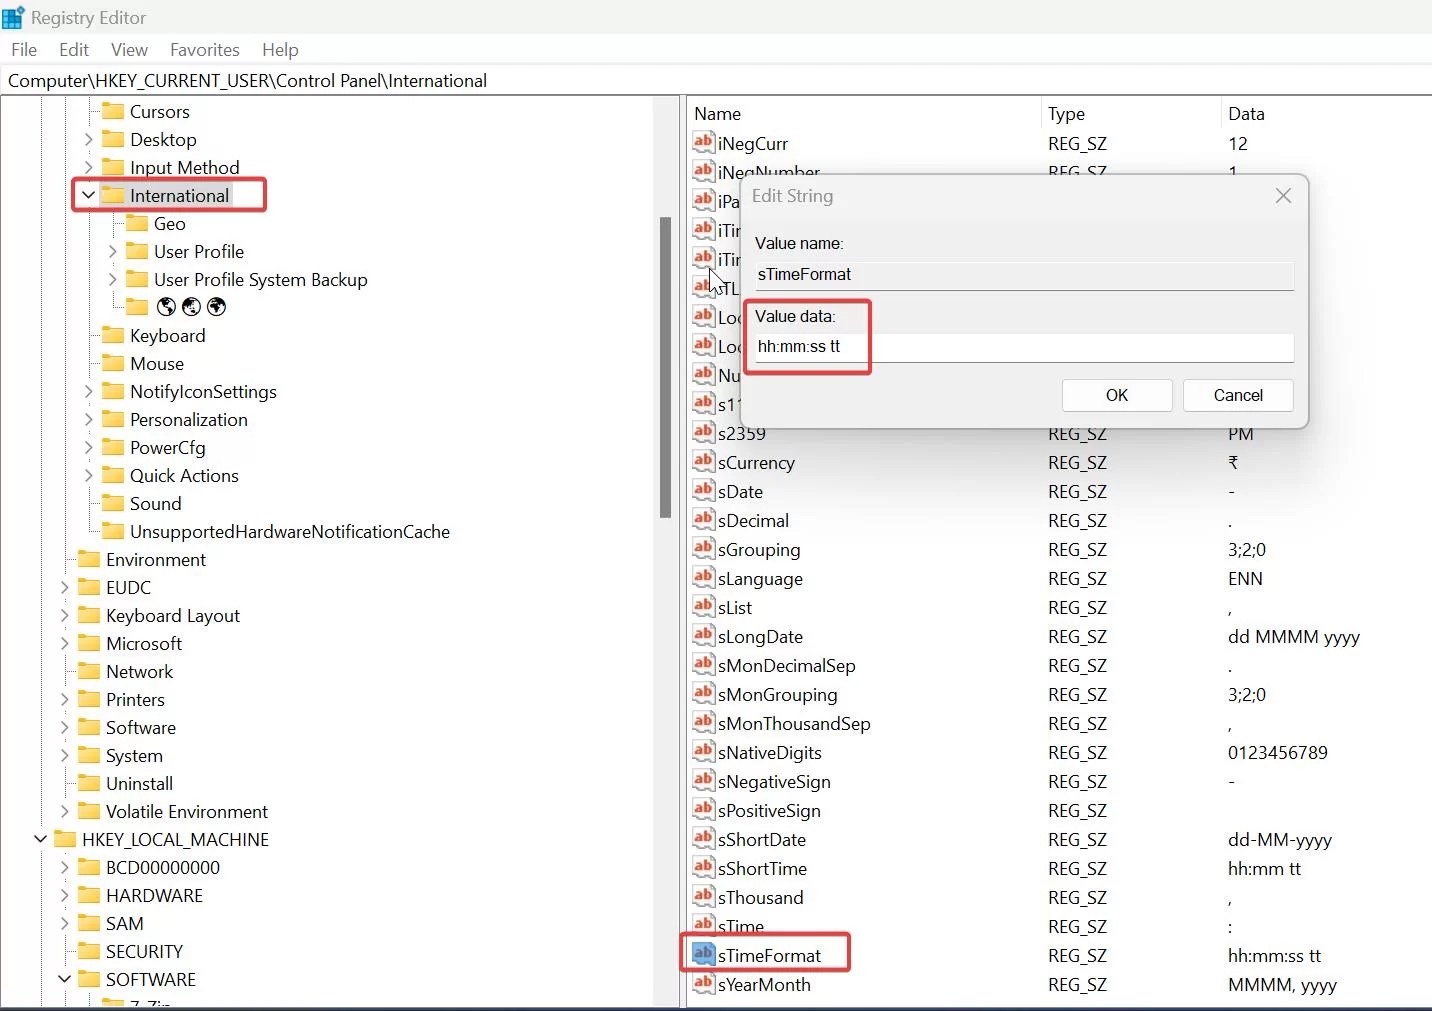This screenshot has height=1011, width=1432.
Task: Open the View menu
Action: coord(129,49)
